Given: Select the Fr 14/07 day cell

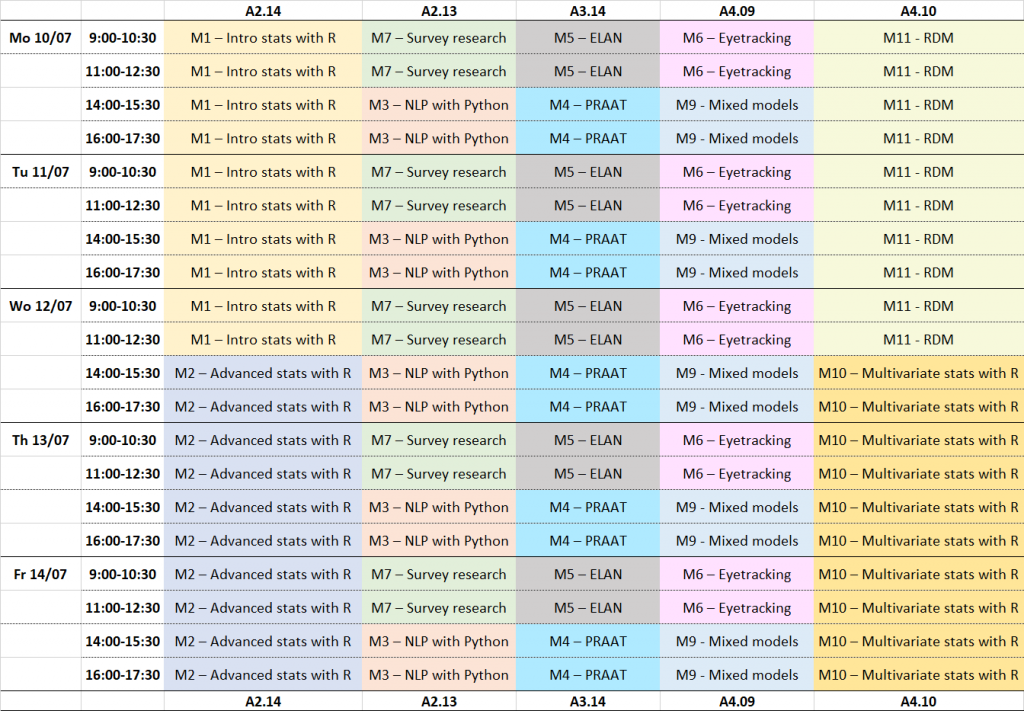Looking at the screenshot, I should click(40, 574).
